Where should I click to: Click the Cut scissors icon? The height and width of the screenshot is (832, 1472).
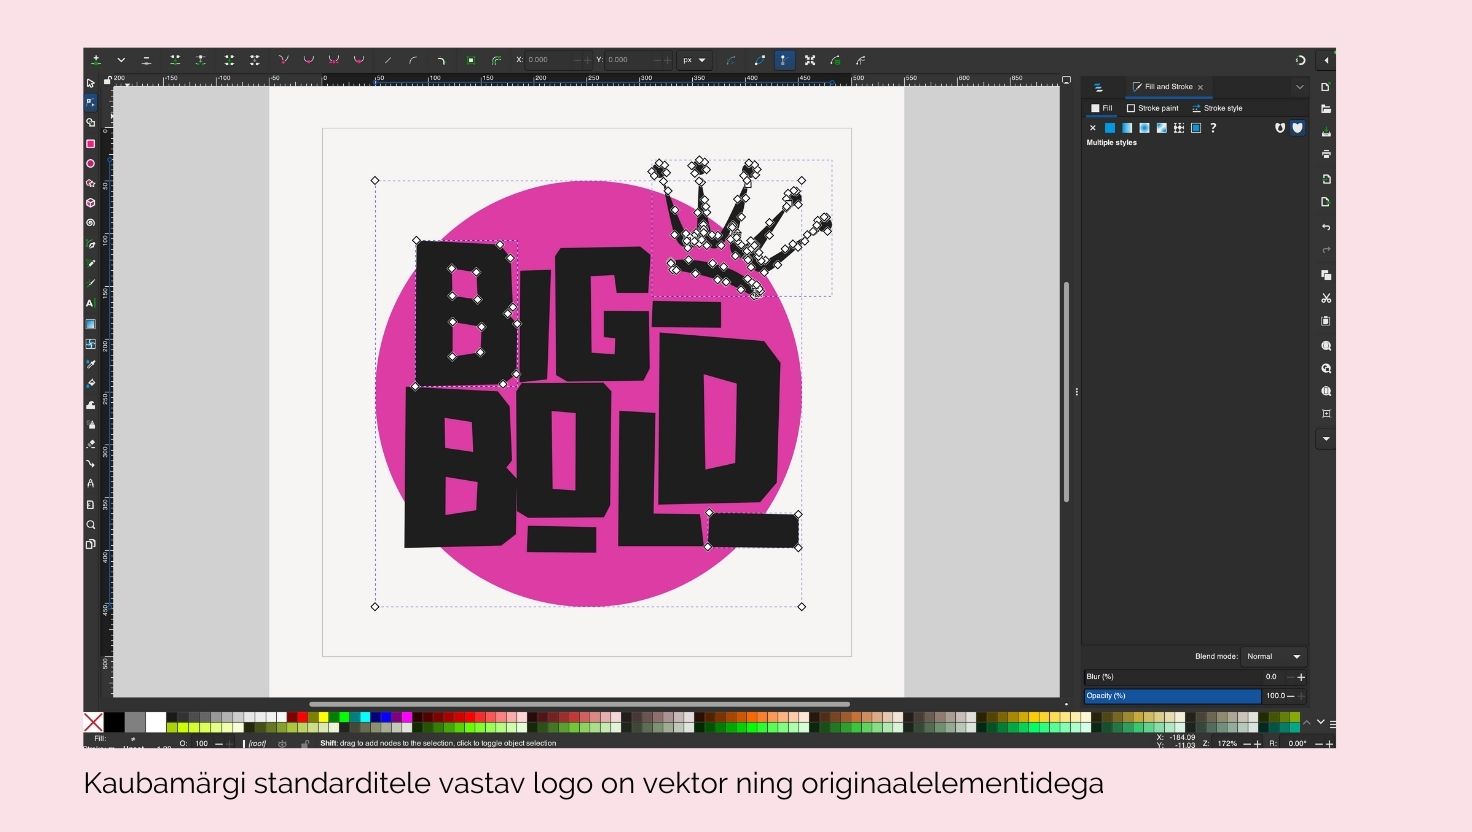tap(1326, 298)
